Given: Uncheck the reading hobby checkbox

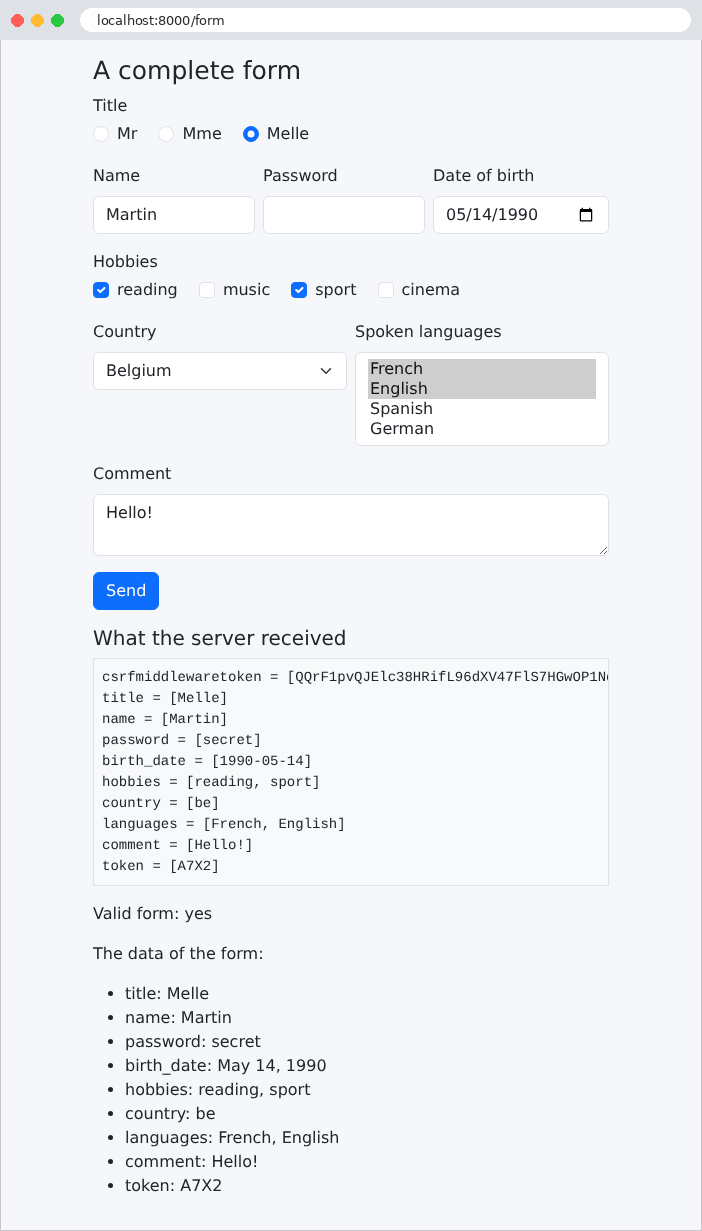Looking at the screenshot, I should click(101, 290).
